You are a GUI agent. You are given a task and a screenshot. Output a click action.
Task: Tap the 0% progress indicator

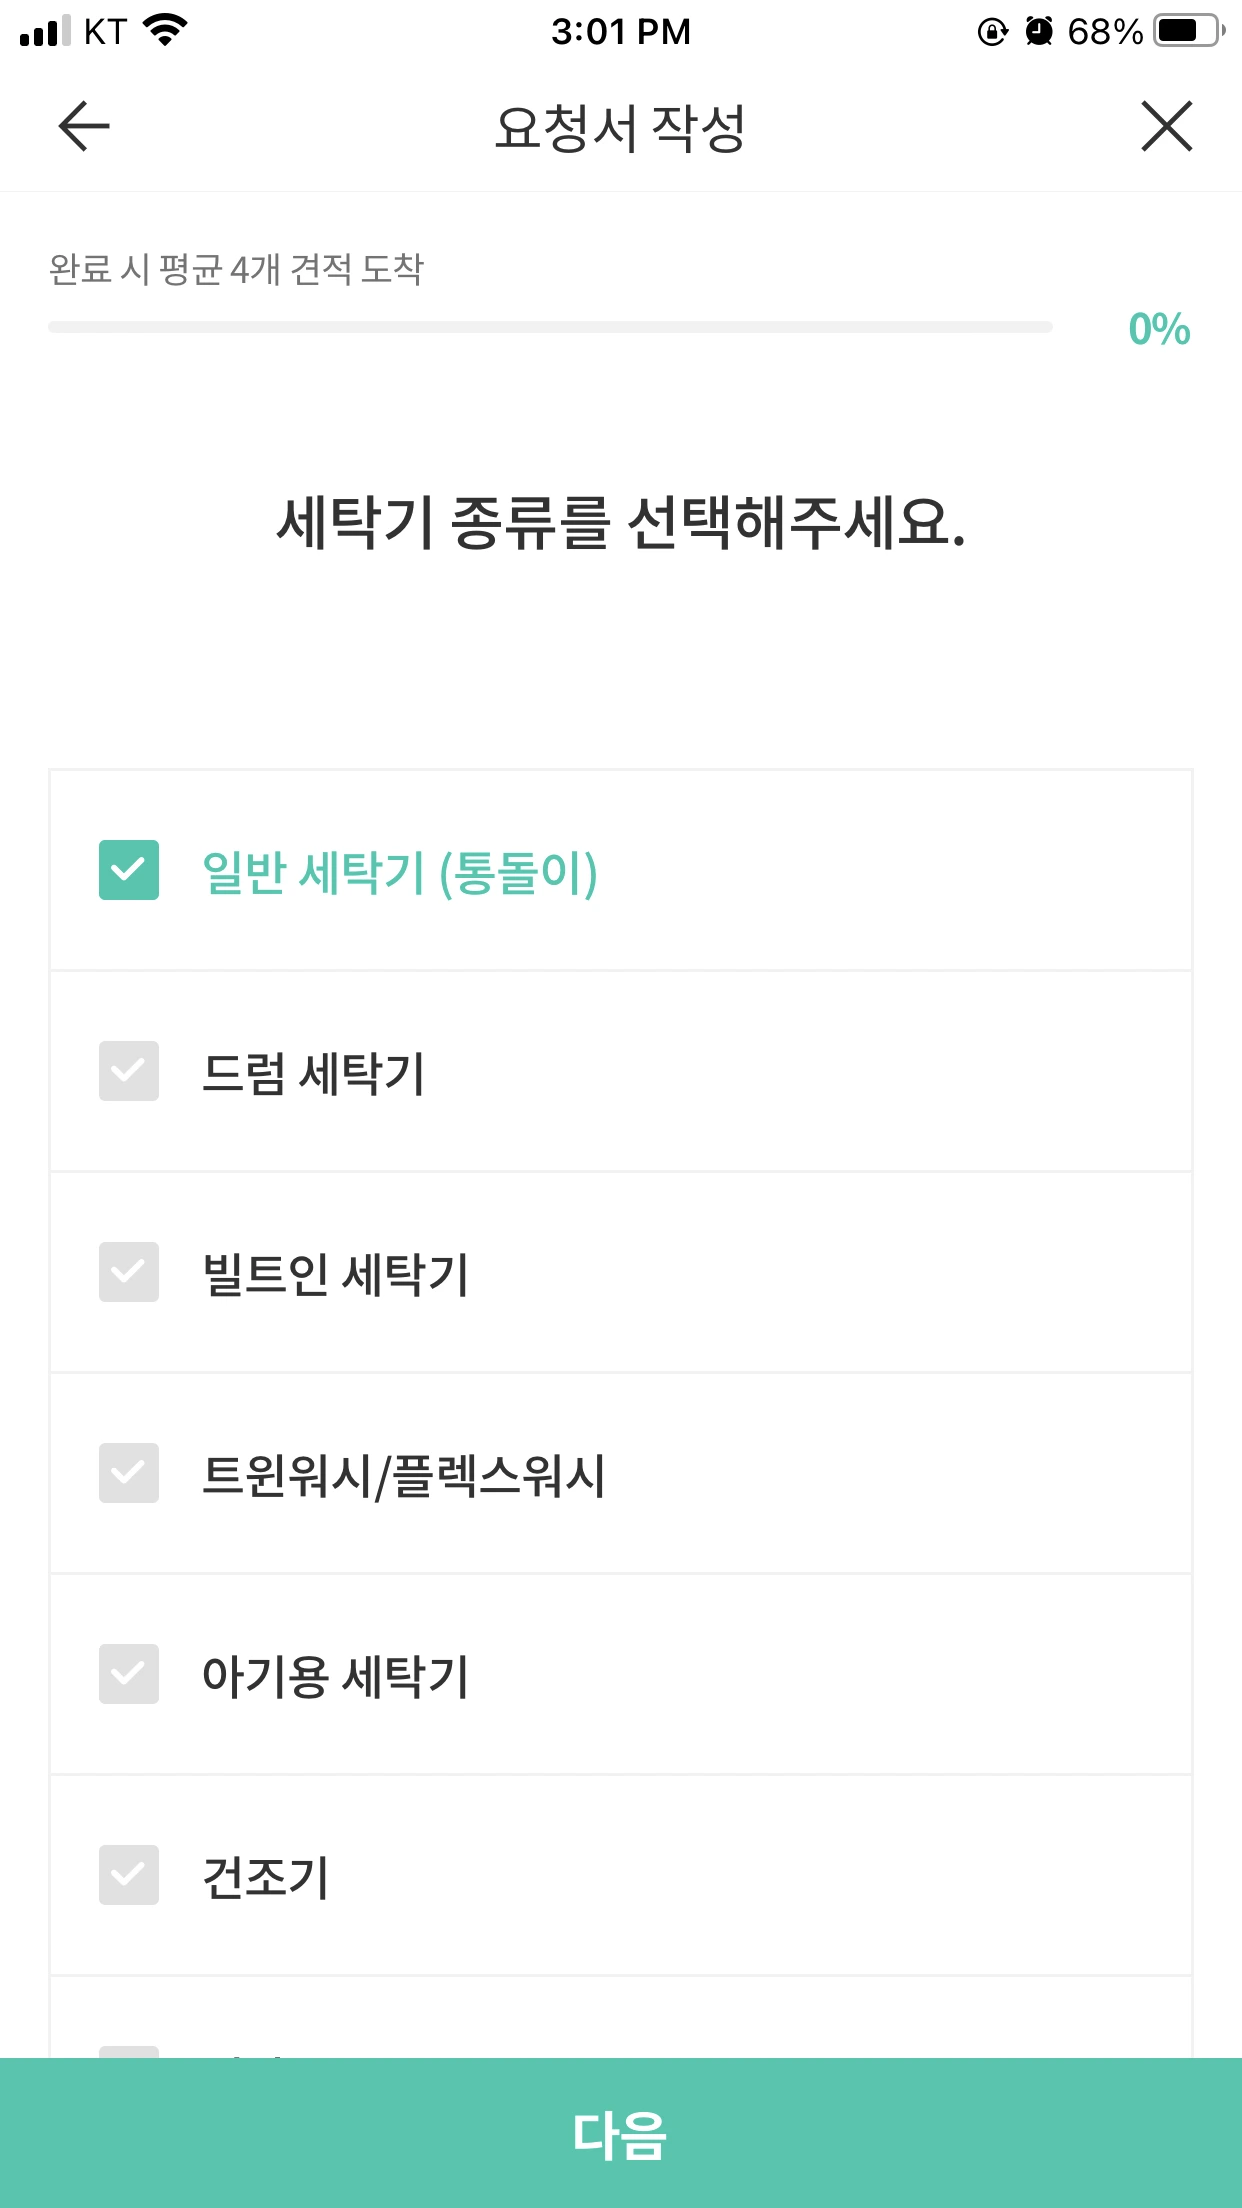pos(1159,329)
